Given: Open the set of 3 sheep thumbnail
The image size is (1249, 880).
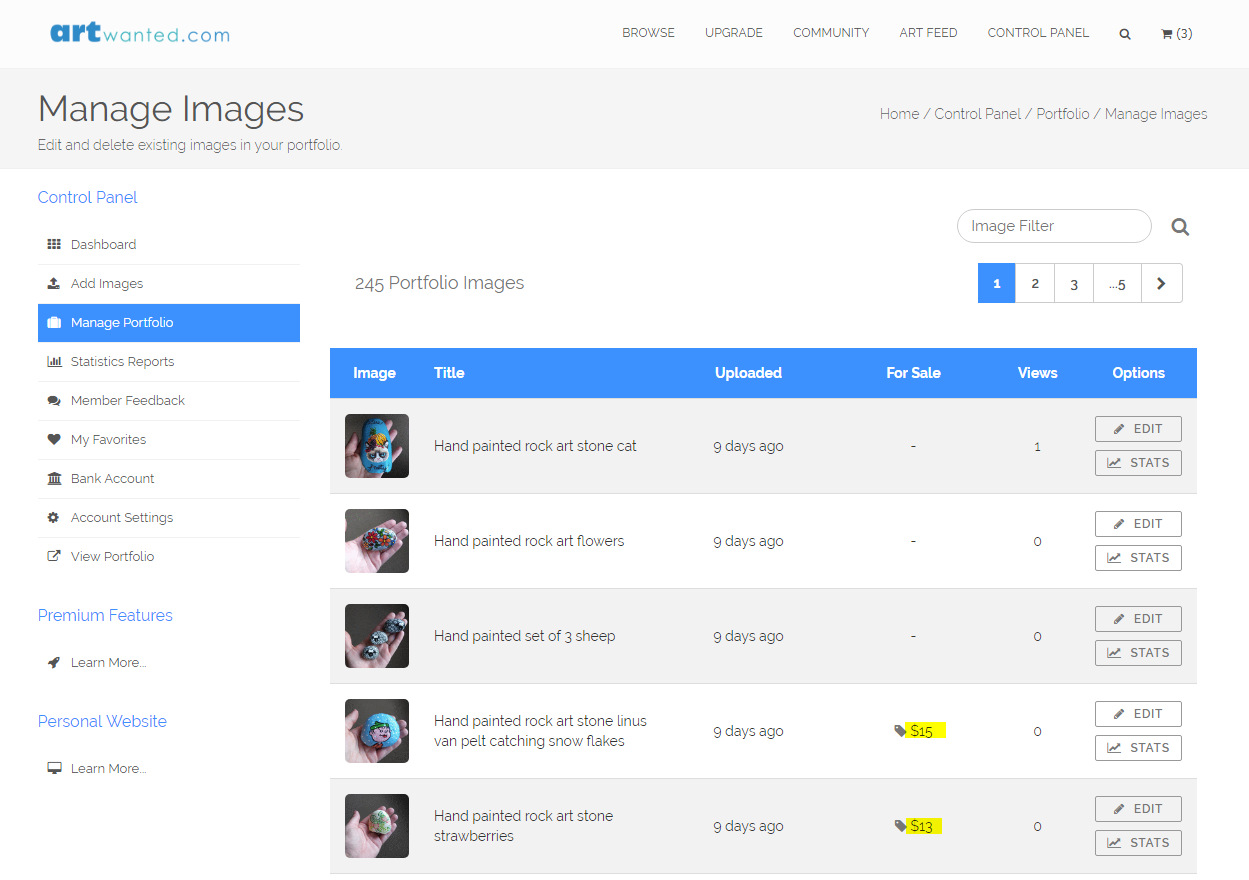Looking at the screenshot, I should click(x=377, y=636).
